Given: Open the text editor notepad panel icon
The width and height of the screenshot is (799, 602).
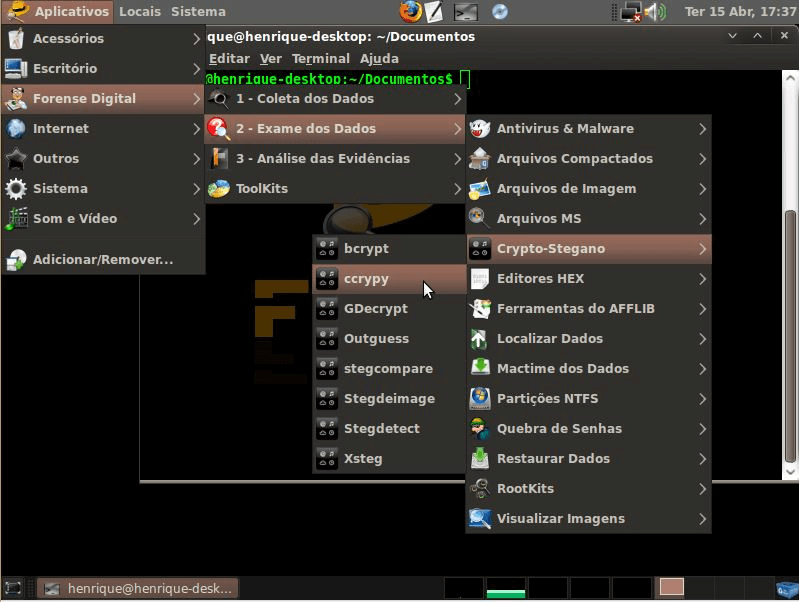Looking at the screenshot, I should tap(434, 12).
